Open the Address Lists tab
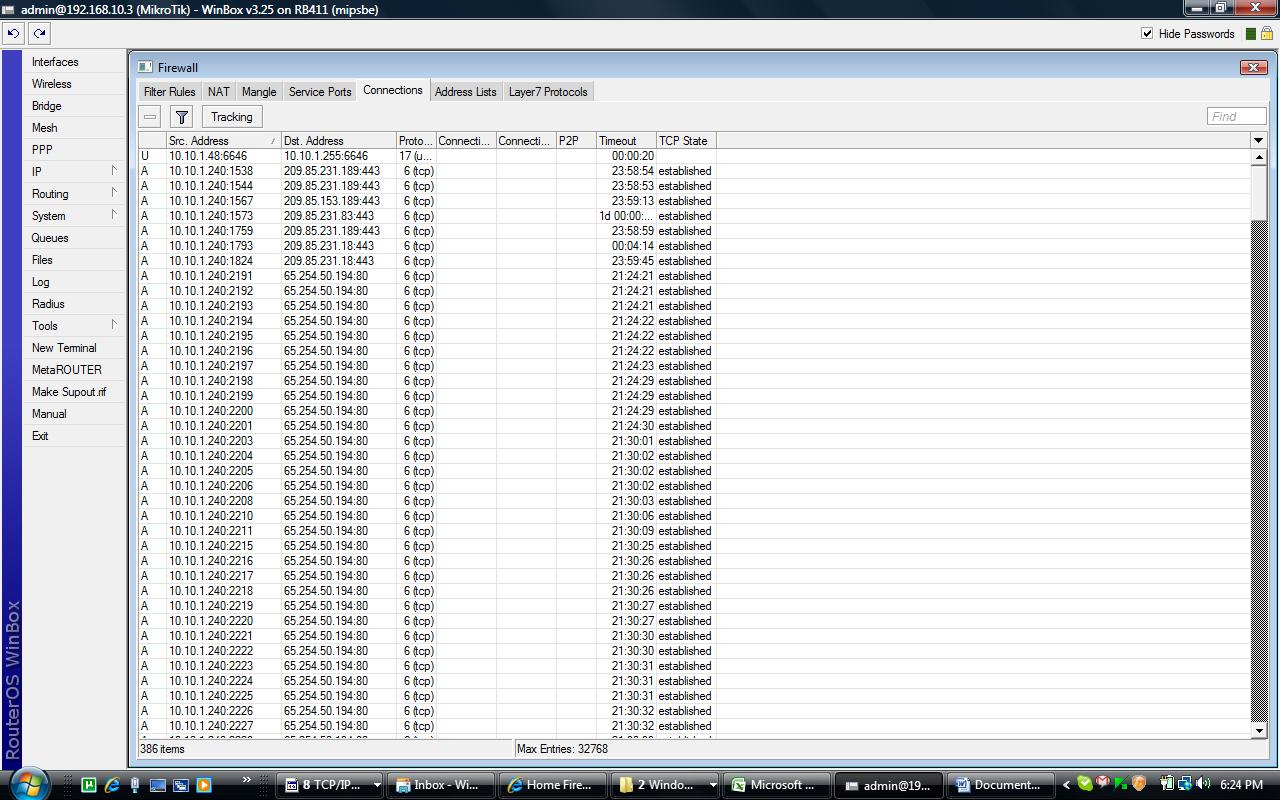This screenshot has height=800, width=1280. pos(465,91)
